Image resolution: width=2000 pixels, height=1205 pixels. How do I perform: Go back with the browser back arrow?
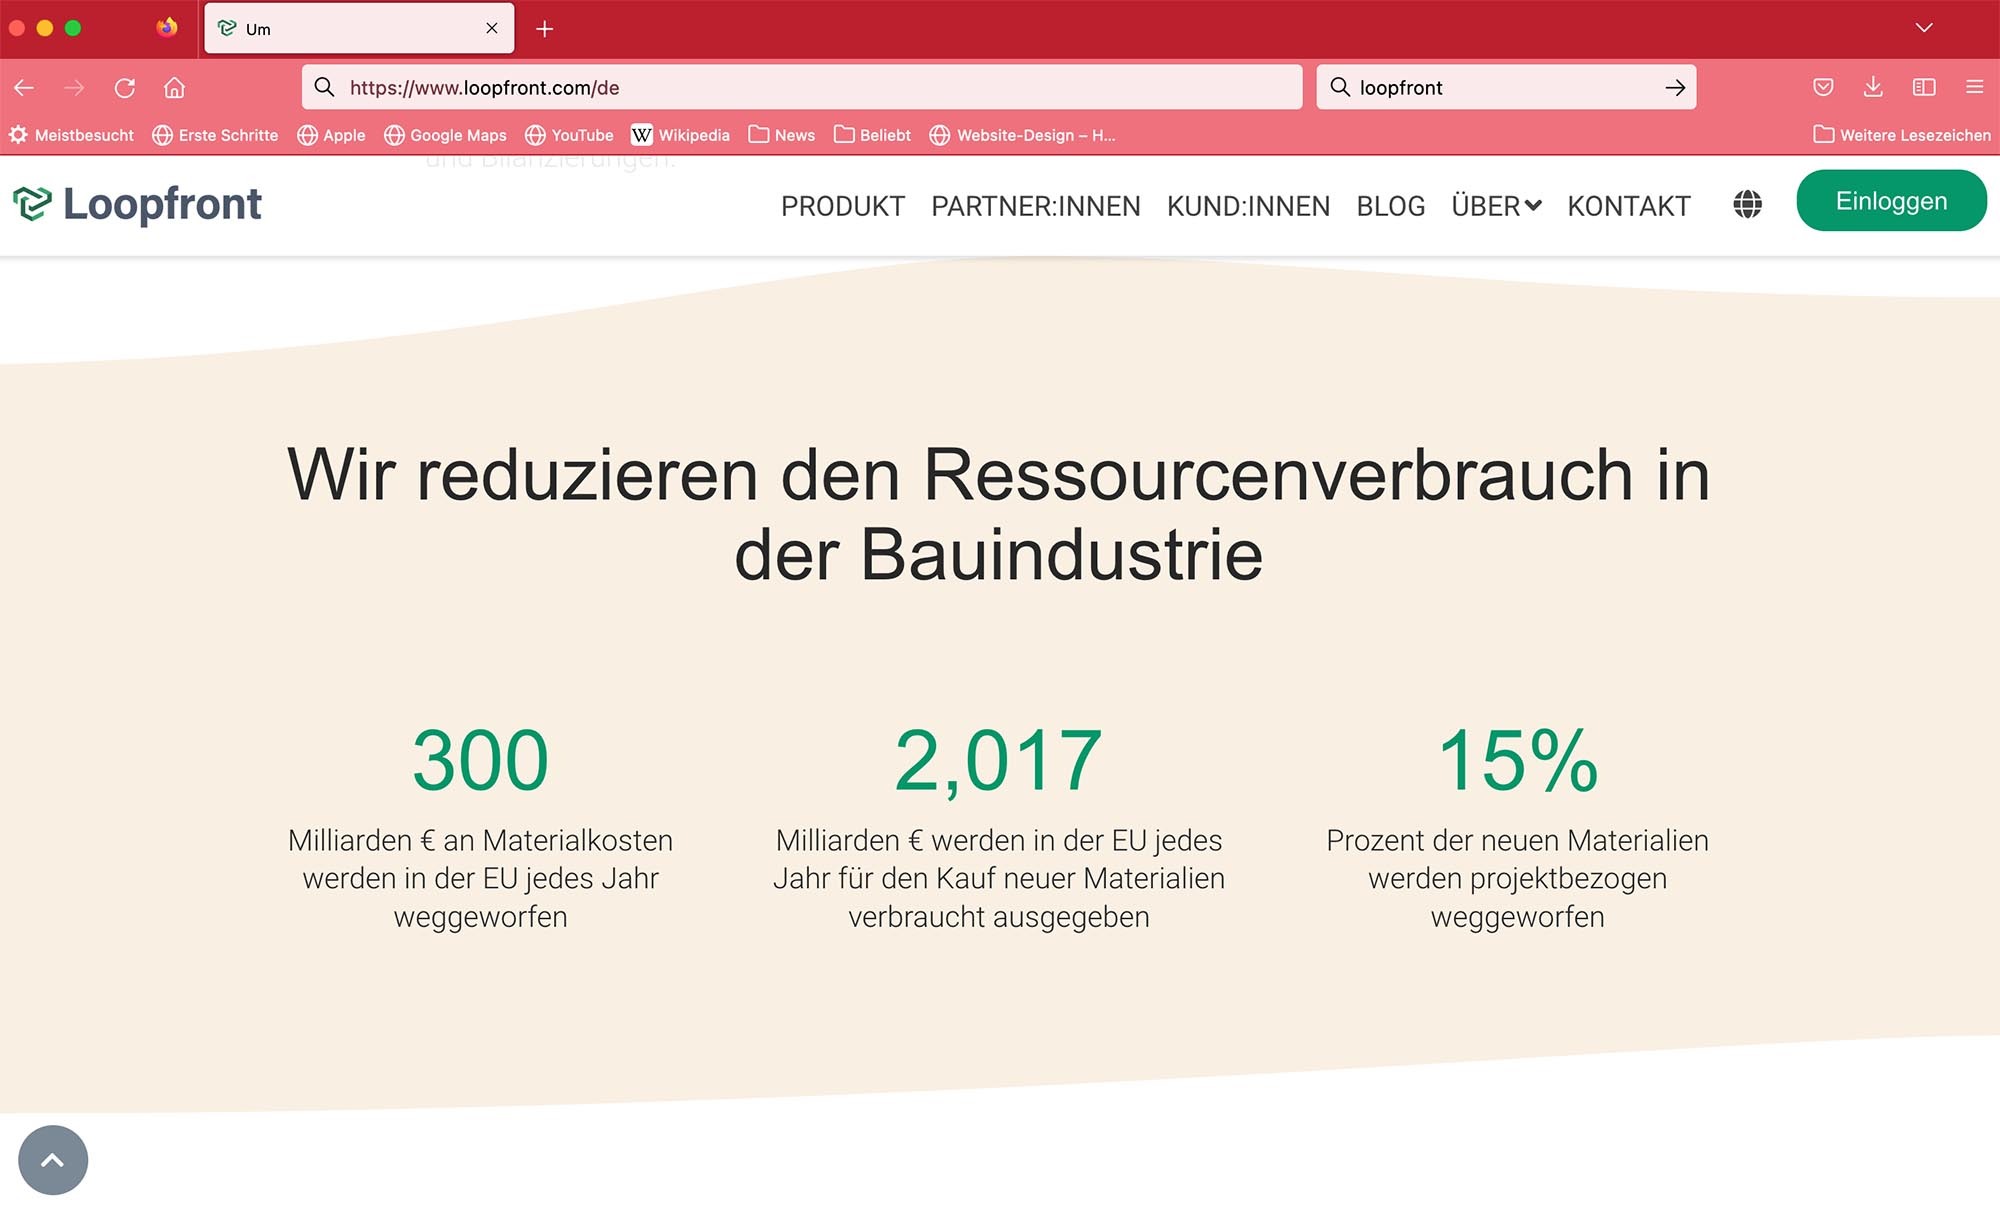tap(24, 88)
